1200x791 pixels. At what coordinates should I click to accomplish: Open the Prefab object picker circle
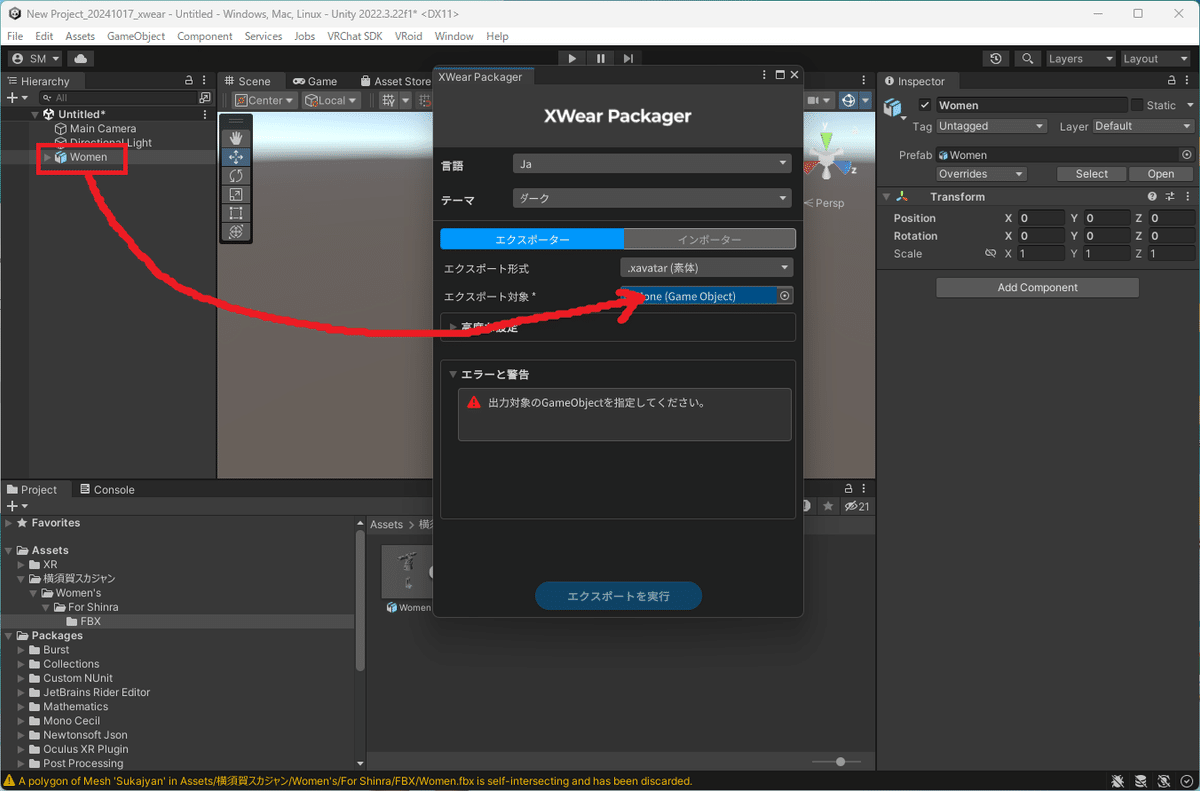pyautogui.click(x=1187, y=155)
